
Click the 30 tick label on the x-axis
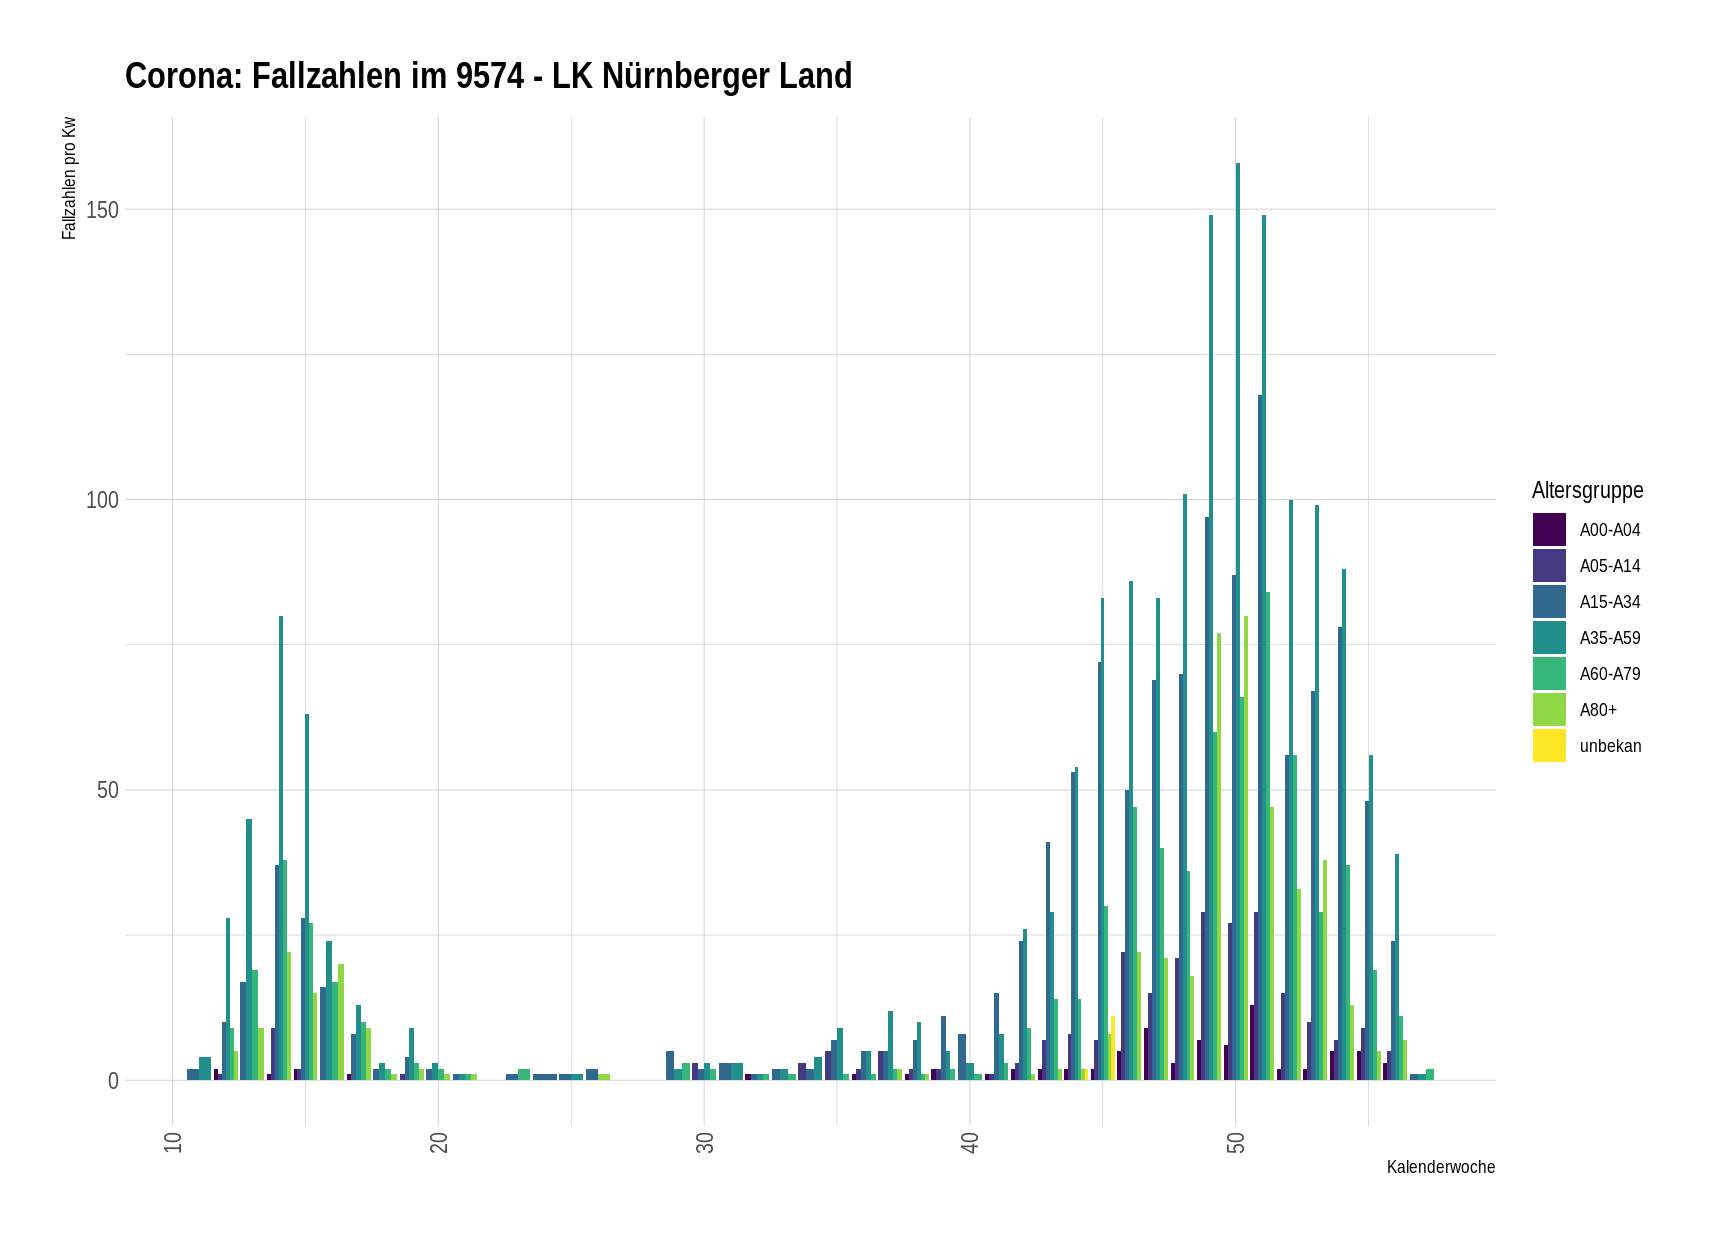(x=705, y=1143)
